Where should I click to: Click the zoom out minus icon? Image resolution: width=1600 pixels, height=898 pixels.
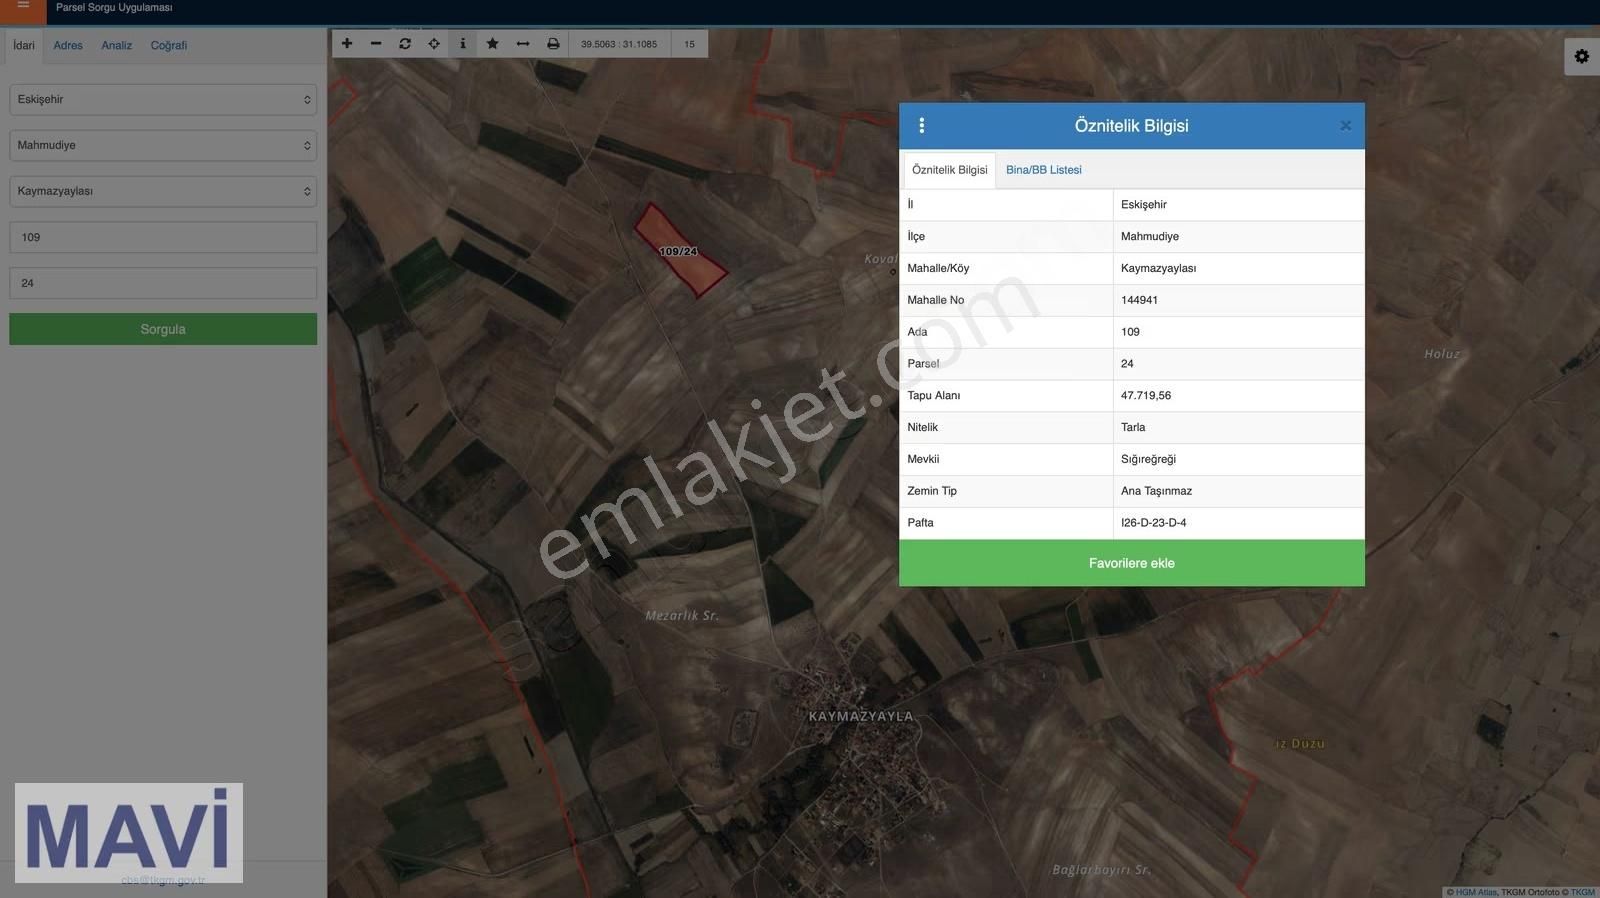pos(376,44)
